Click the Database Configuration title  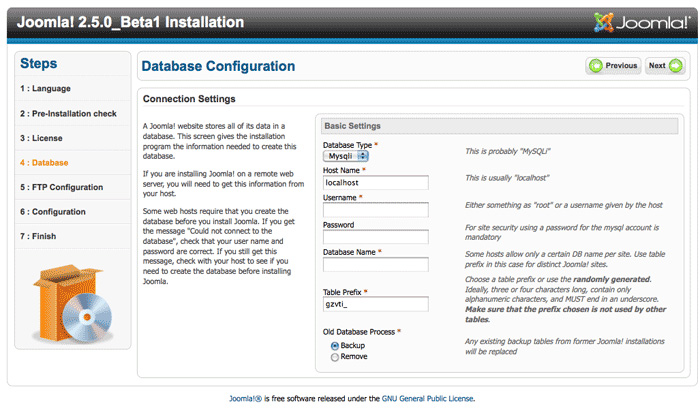point(218,66)
